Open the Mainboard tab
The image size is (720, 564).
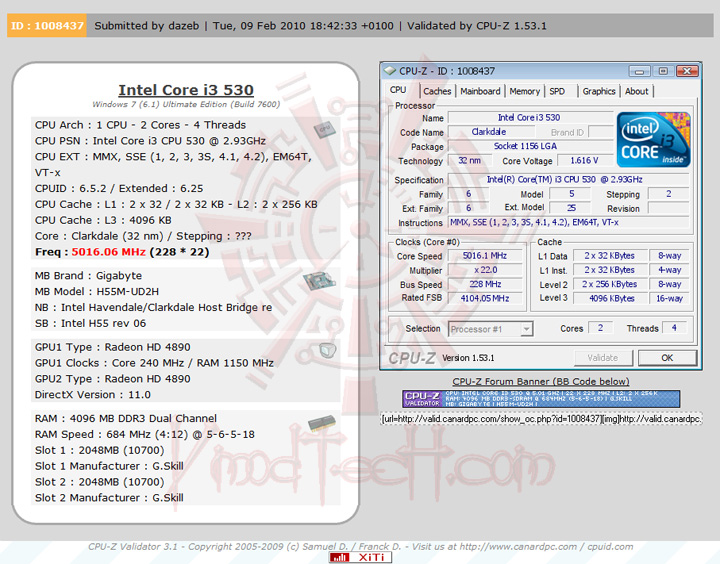tap(480, 91)
